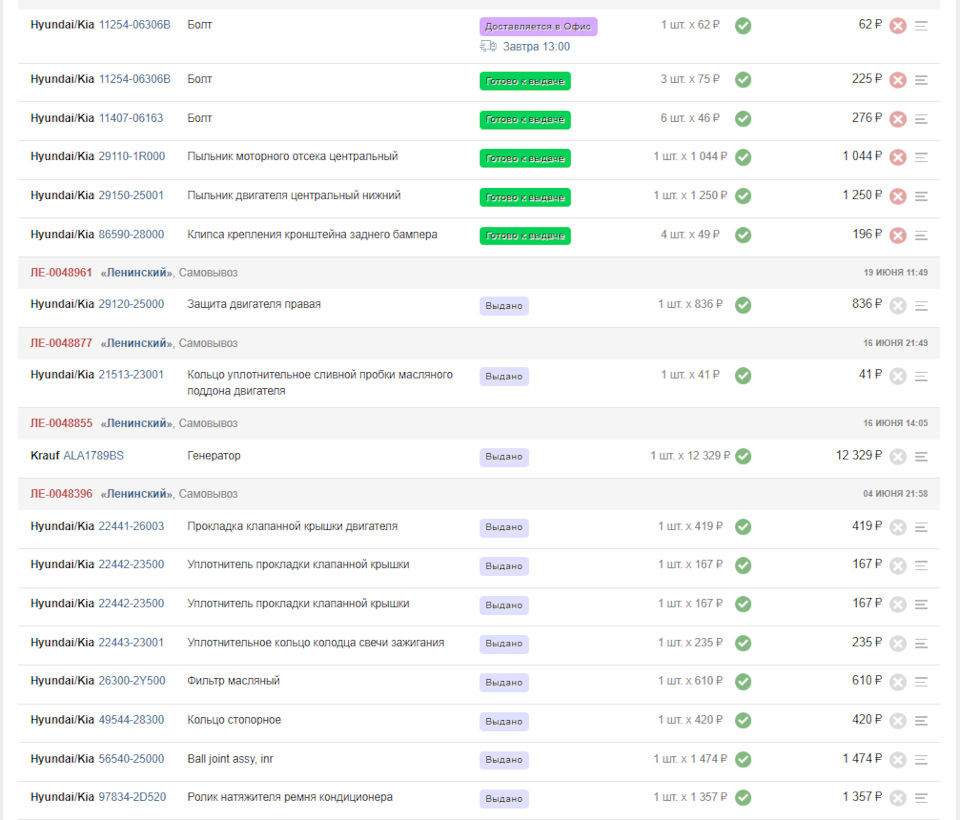Cancel the 62 ₽ Болт item

[x=898, y=26]
